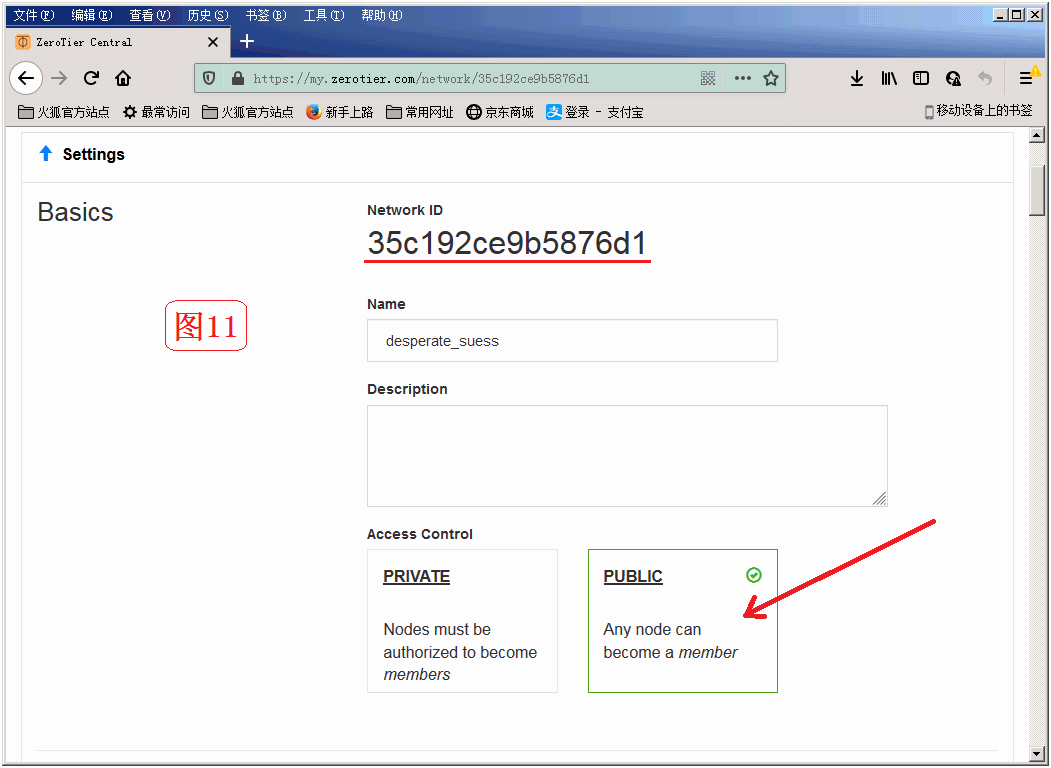Reload the ZeroTier page

[91, 78]
